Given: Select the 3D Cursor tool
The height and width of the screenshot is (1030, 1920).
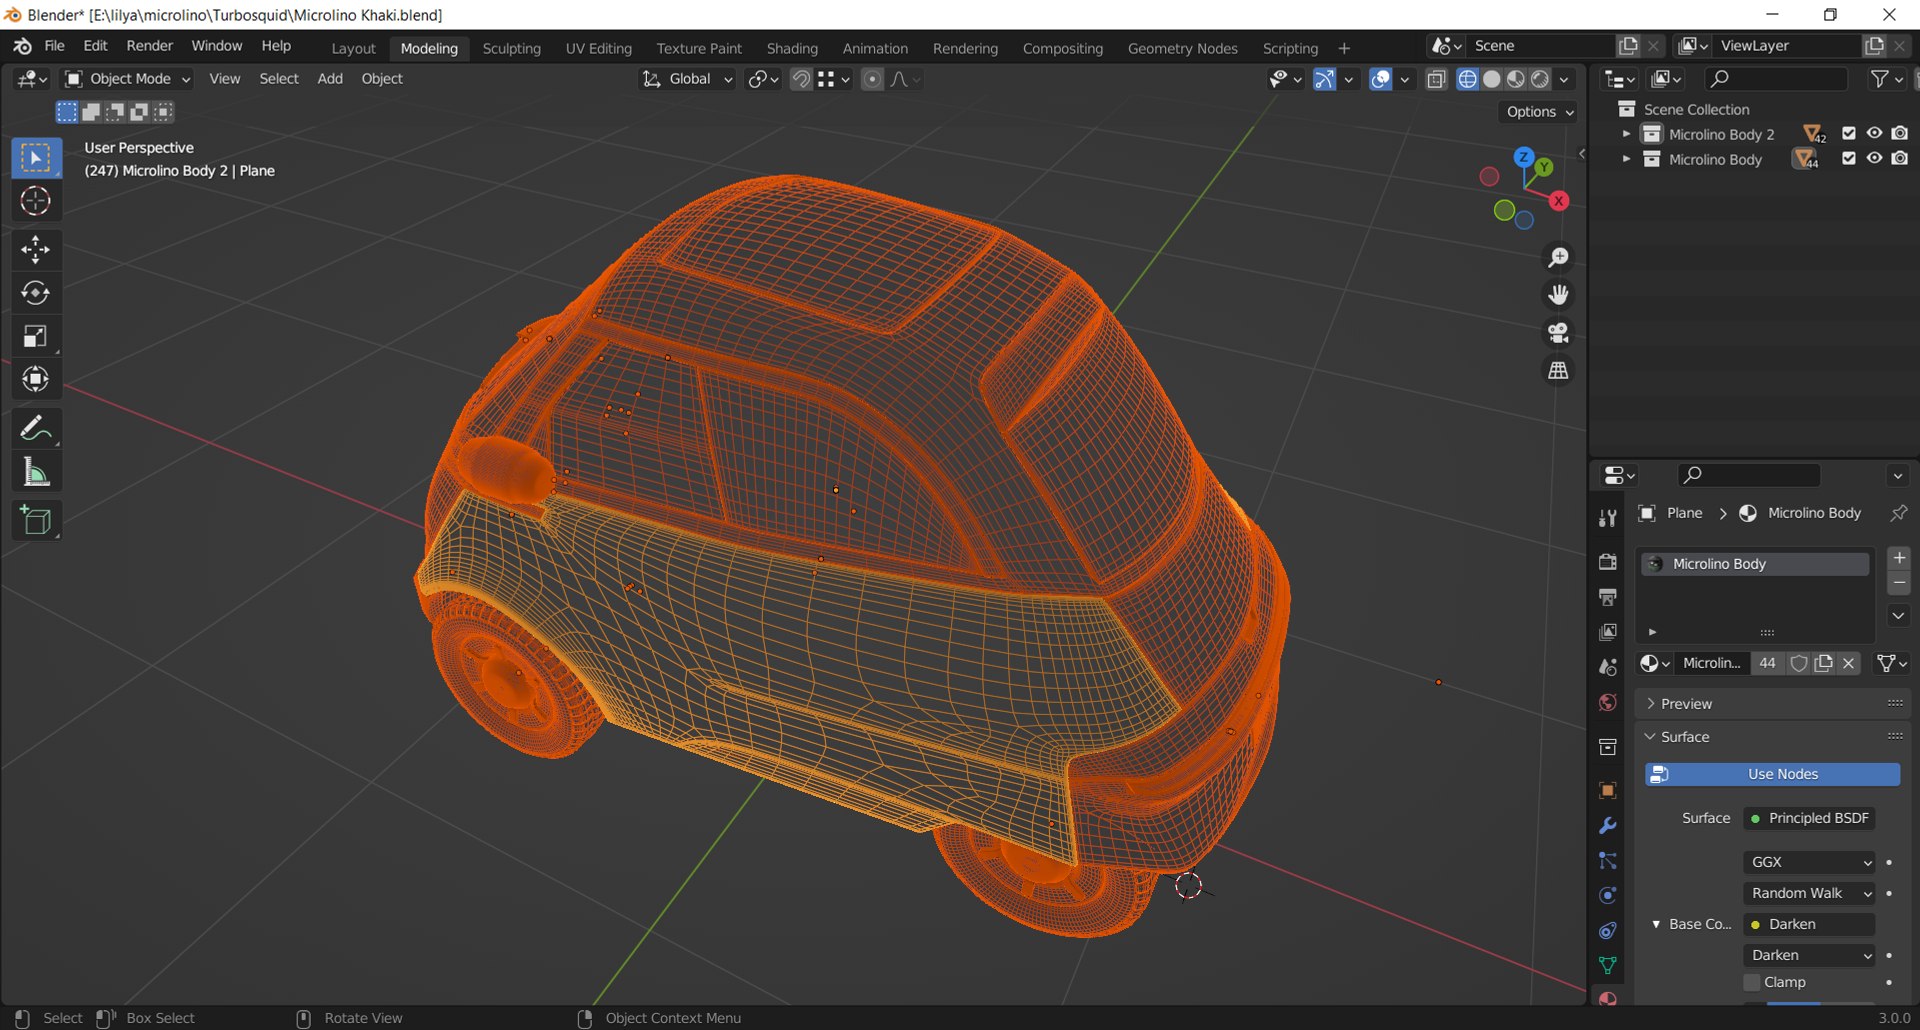Looking at the screenshot, I should 35,201.
